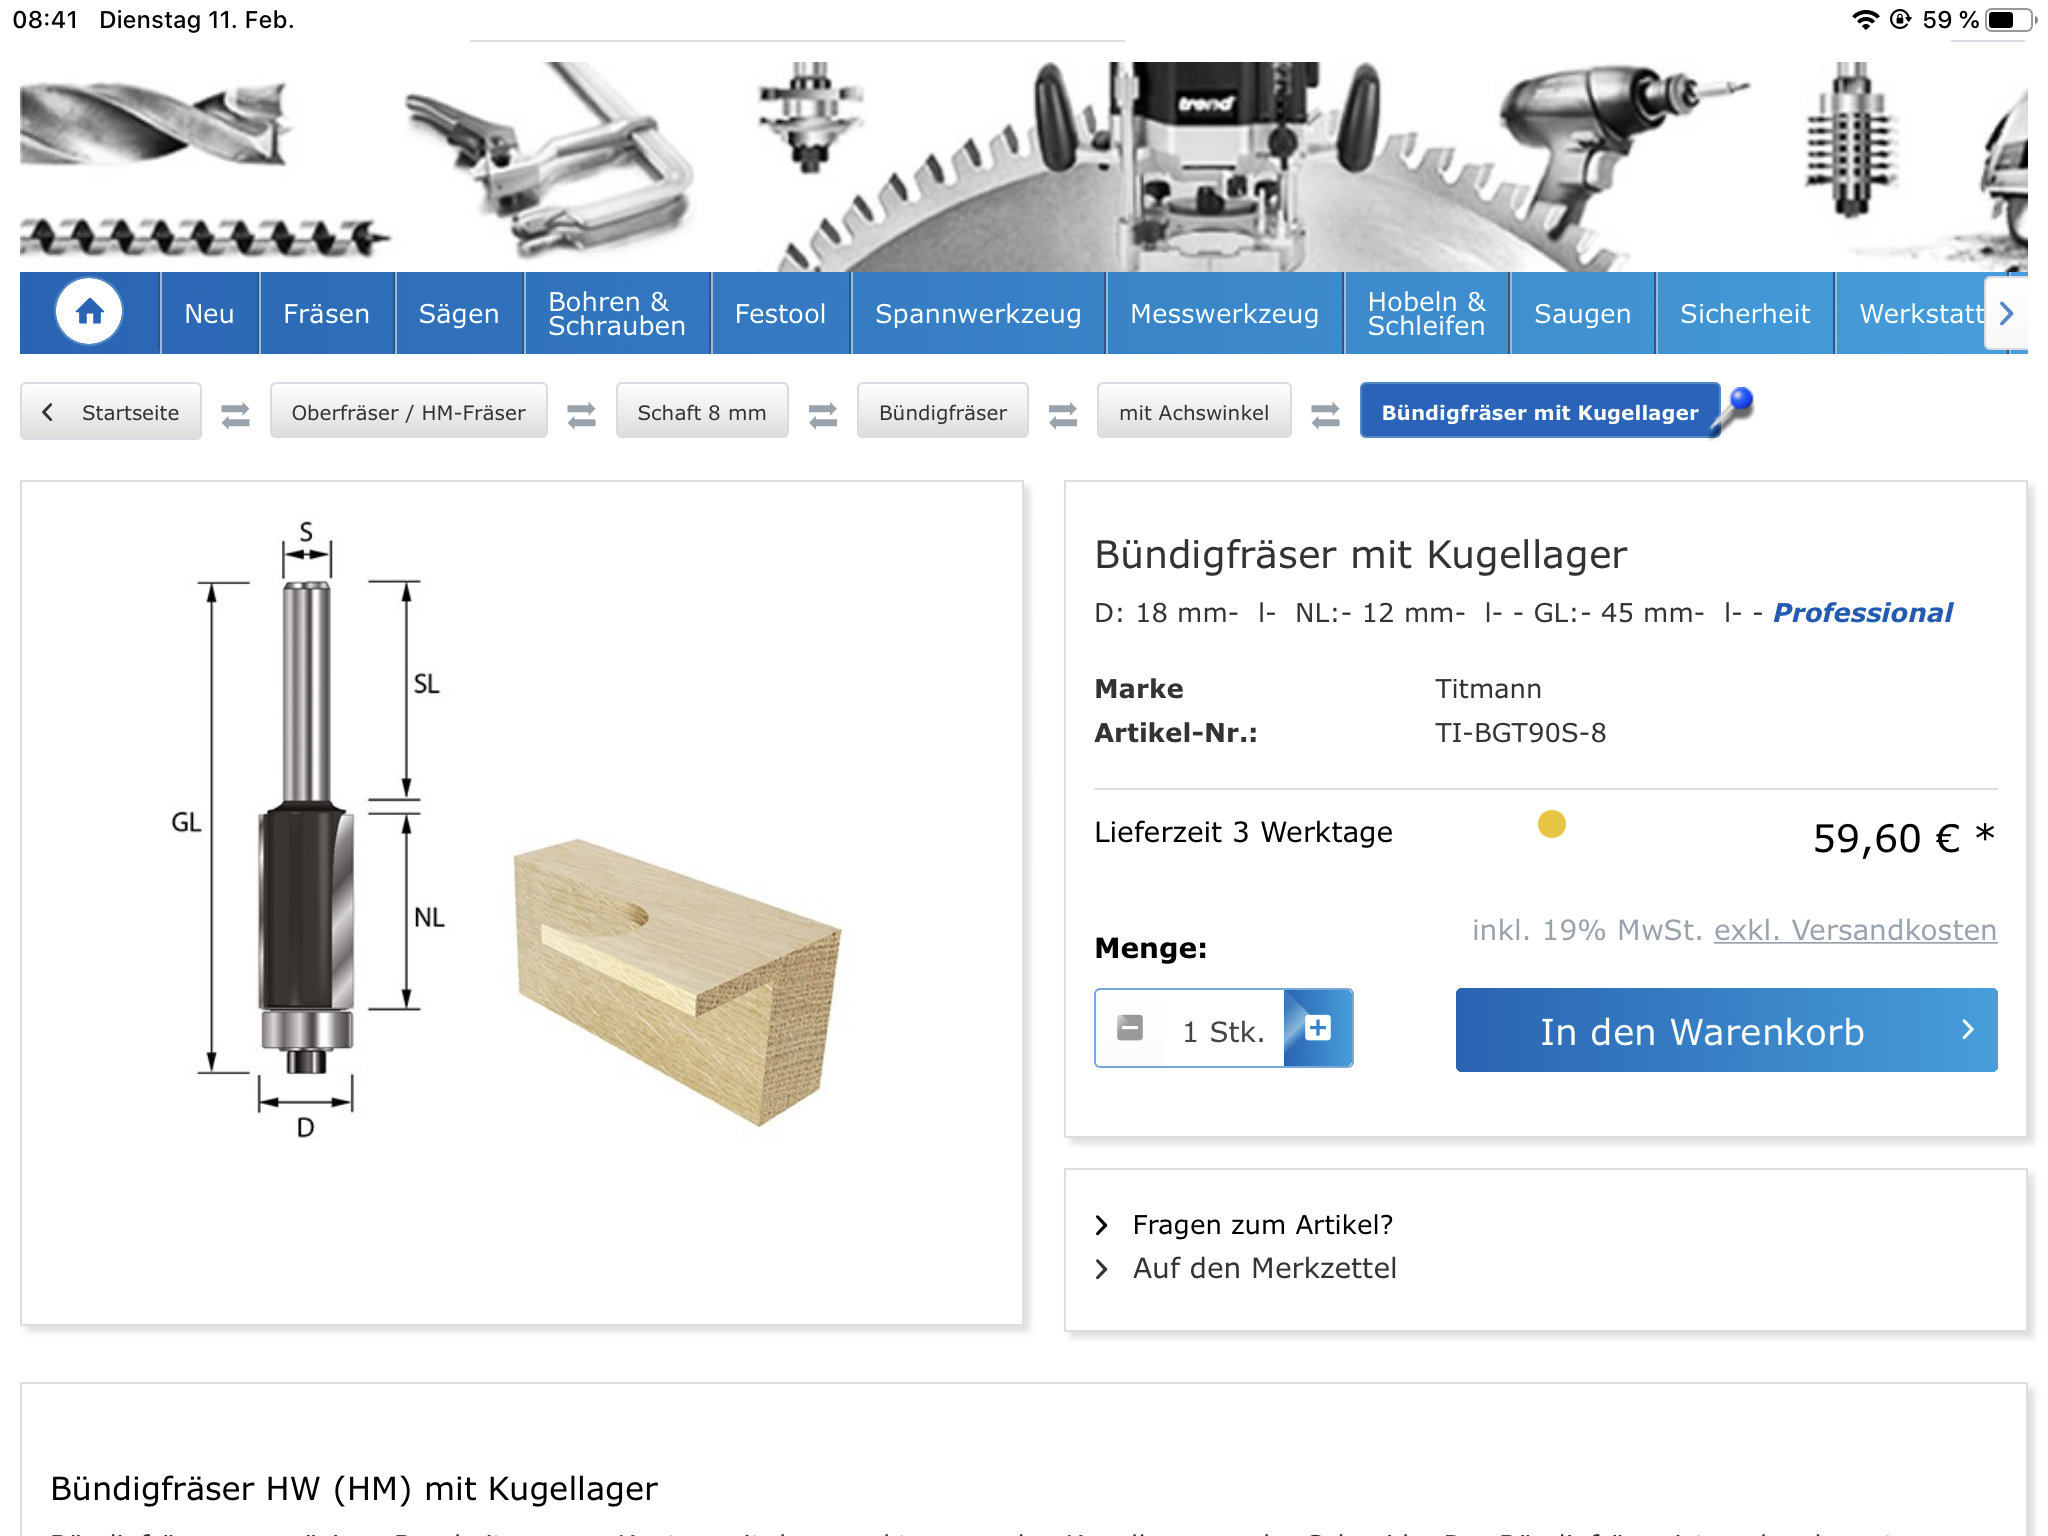
Task: Decrease quantity with the minus button
Action: pos(1130,1029)
